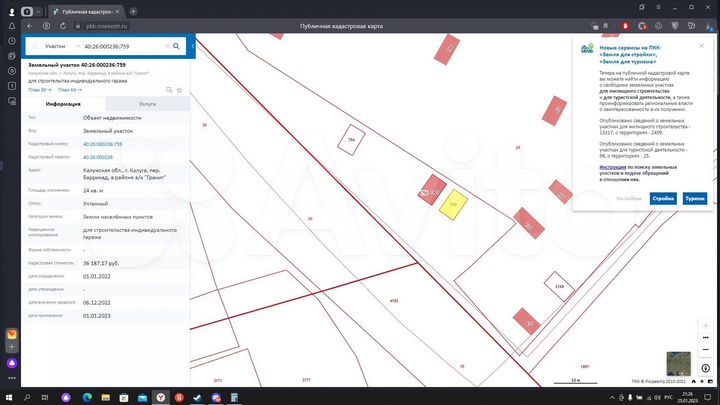Open the extensions puzzle icon in toolbar
The width and height of the screenshot is (720, 405).
(x=692, y=26)
